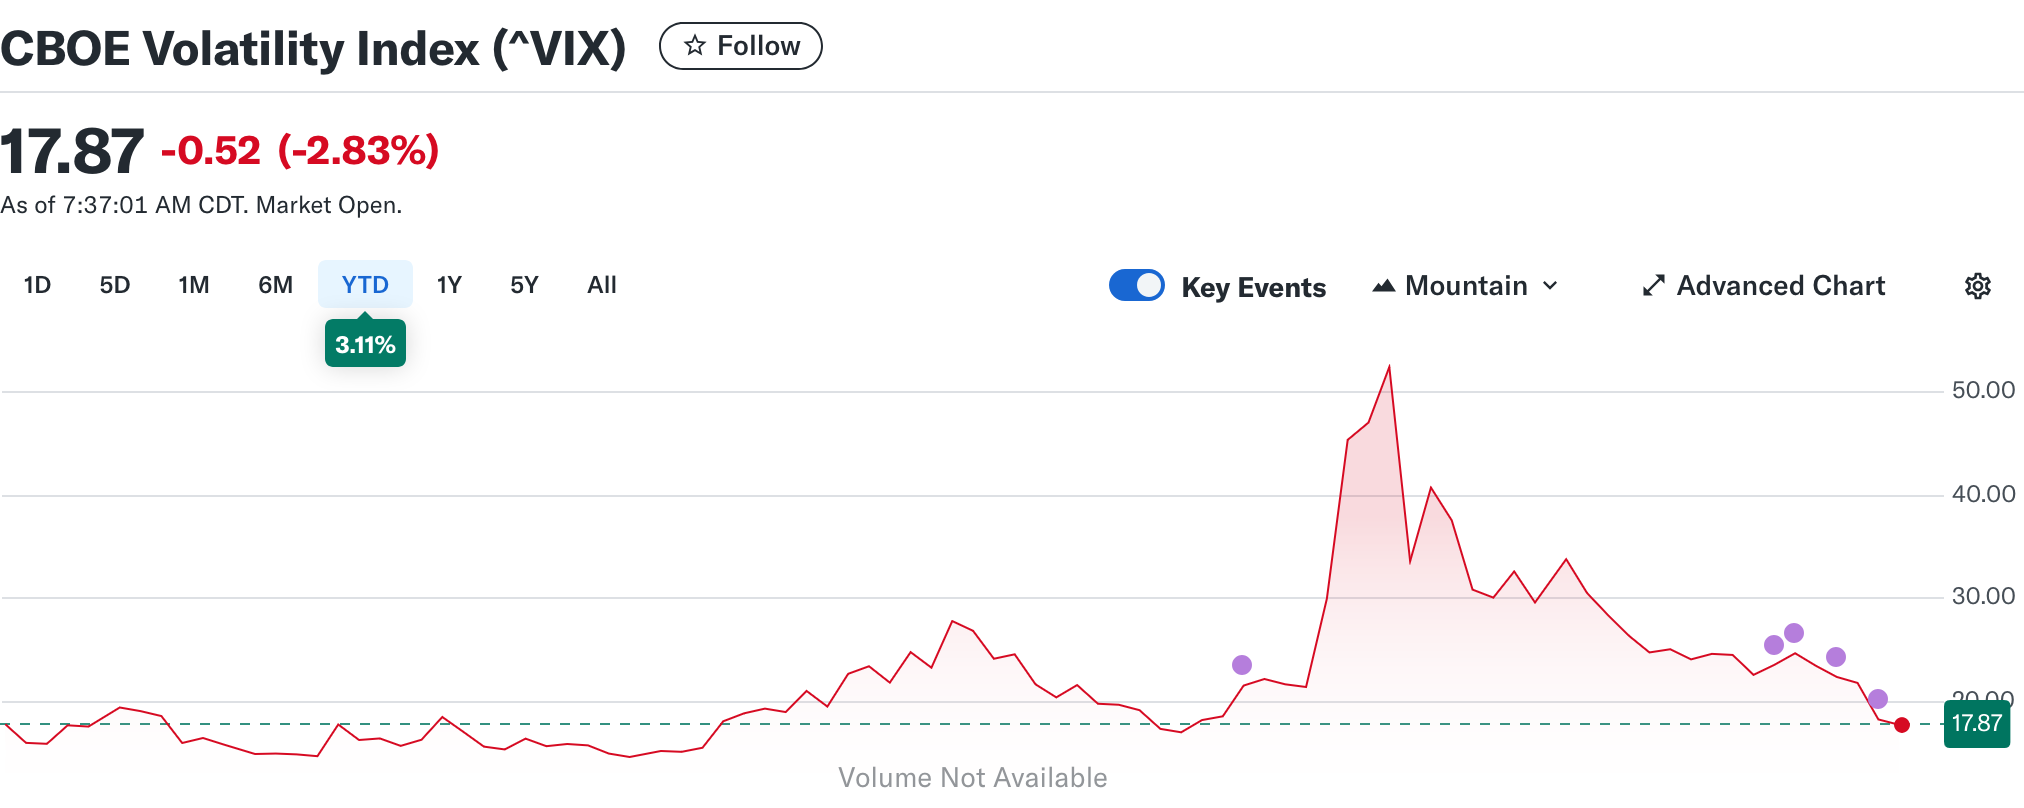The image size is (2024, 808).
Task: Click the key event marker before the spike
Action: [x=1242, y=665]
